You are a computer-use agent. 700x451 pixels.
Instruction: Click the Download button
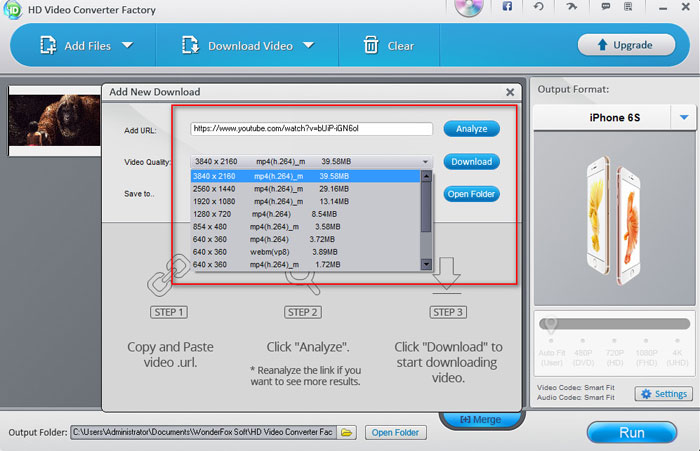point(471,162)
